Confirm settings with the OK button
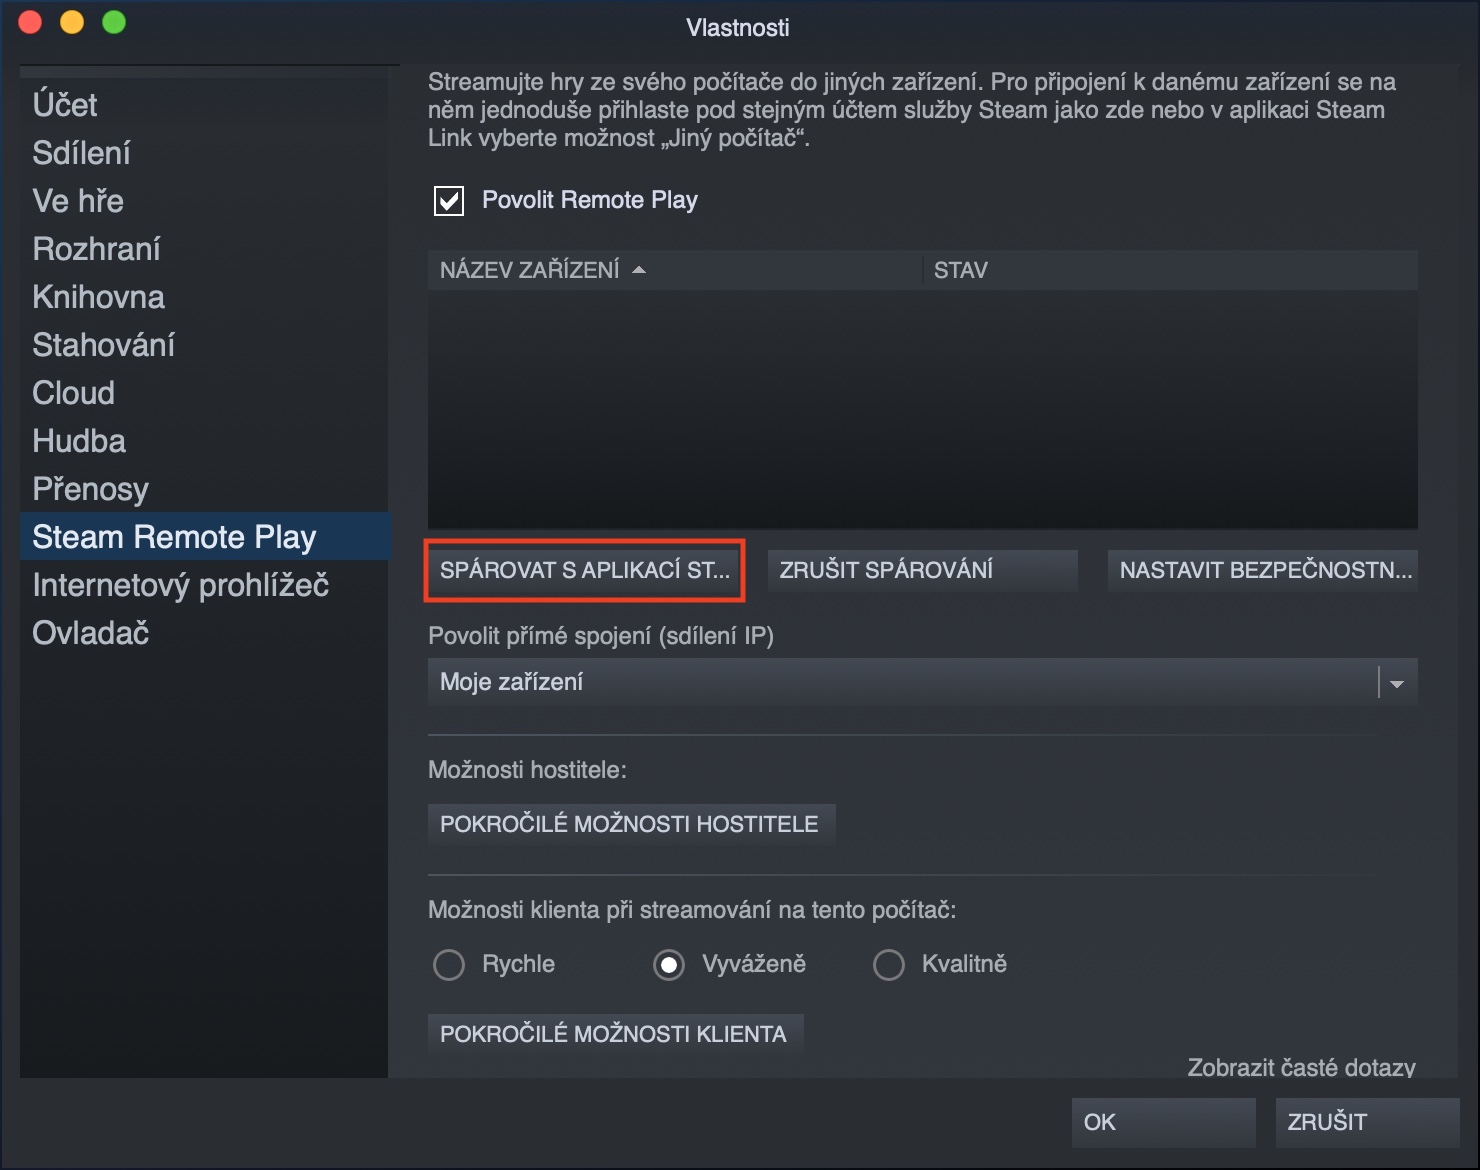Viewport: 1480px width, 1170px height. (1163, 1122)
